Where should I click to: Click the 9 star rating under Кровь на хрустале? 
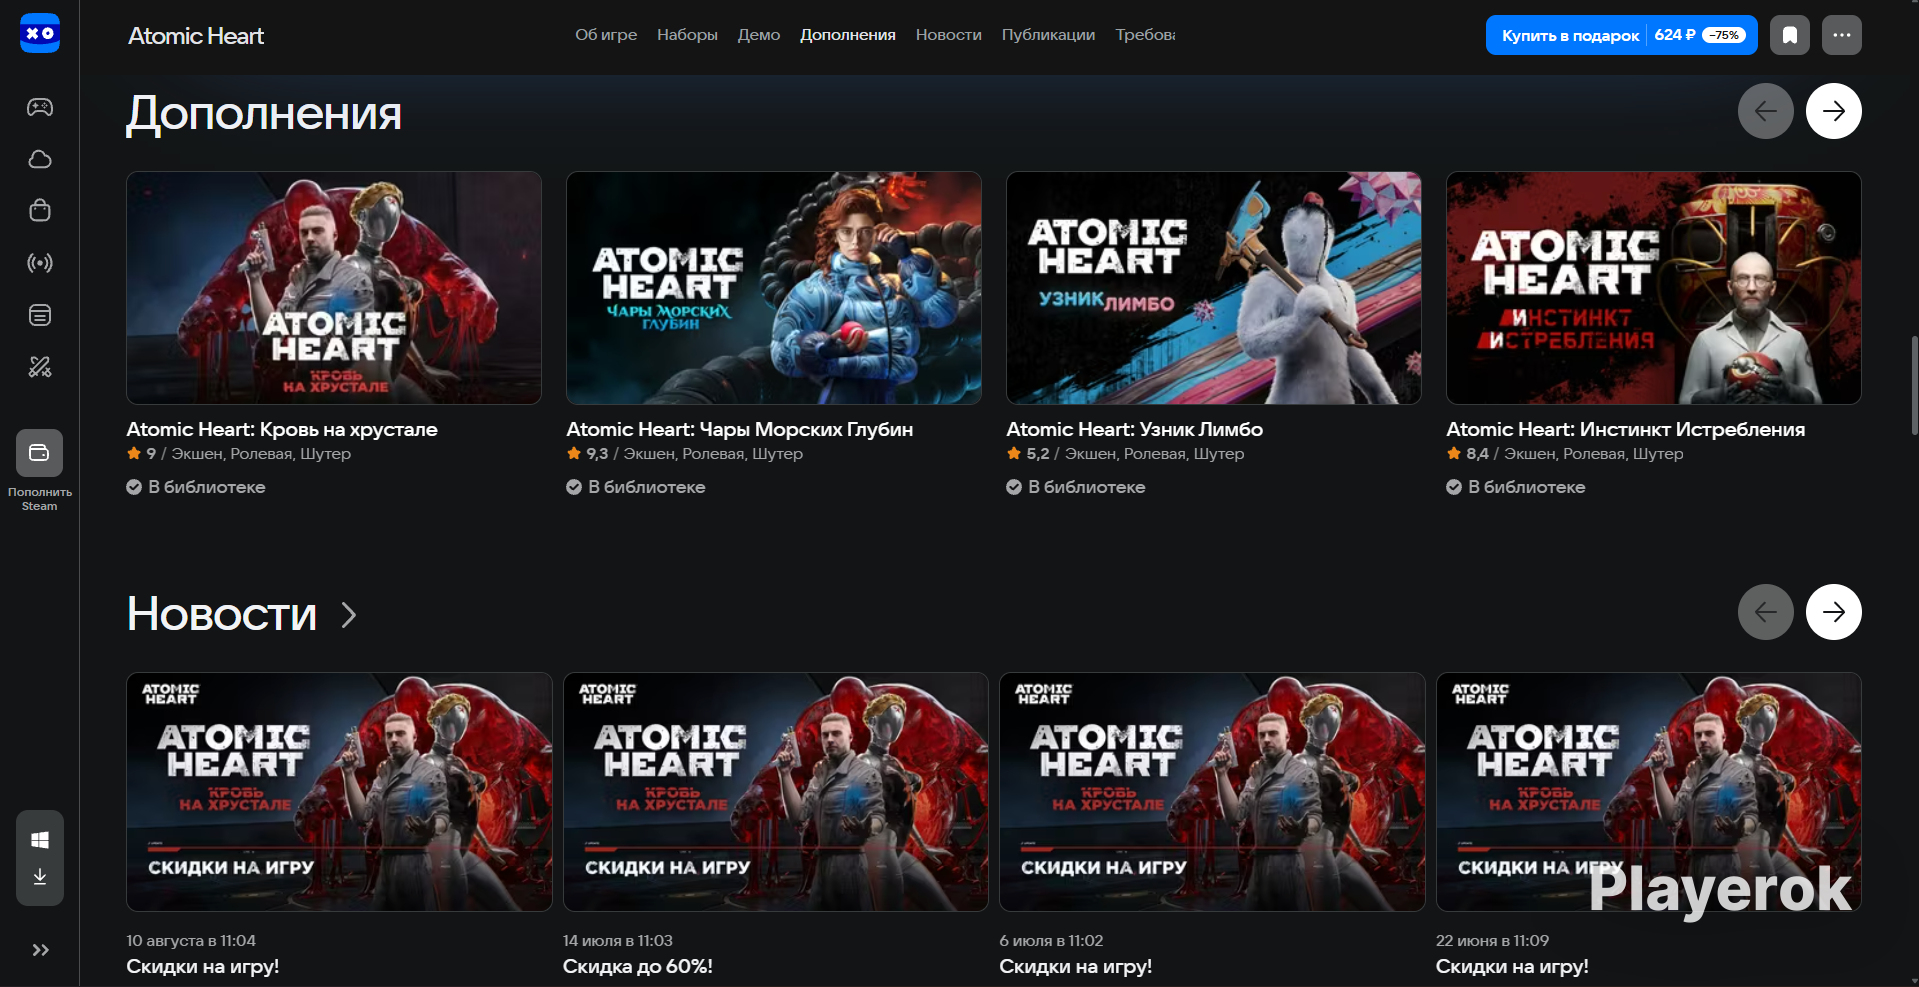pos(141,454)
